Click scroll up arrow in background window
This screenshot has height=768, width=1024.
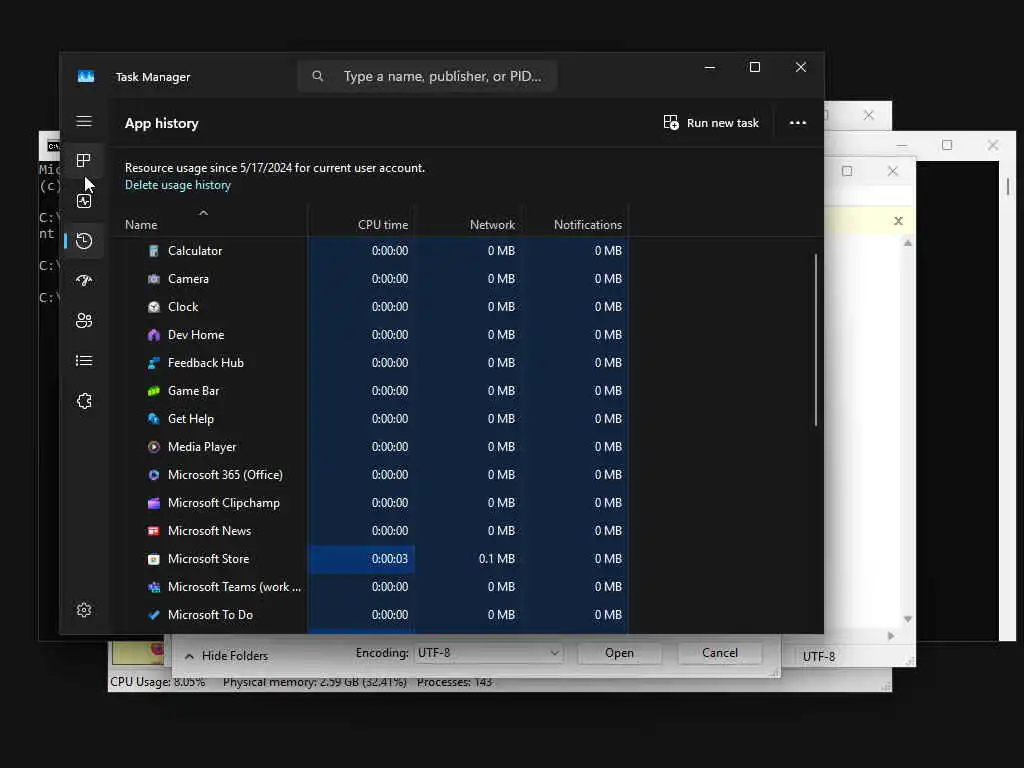click(x=908, y=243)
